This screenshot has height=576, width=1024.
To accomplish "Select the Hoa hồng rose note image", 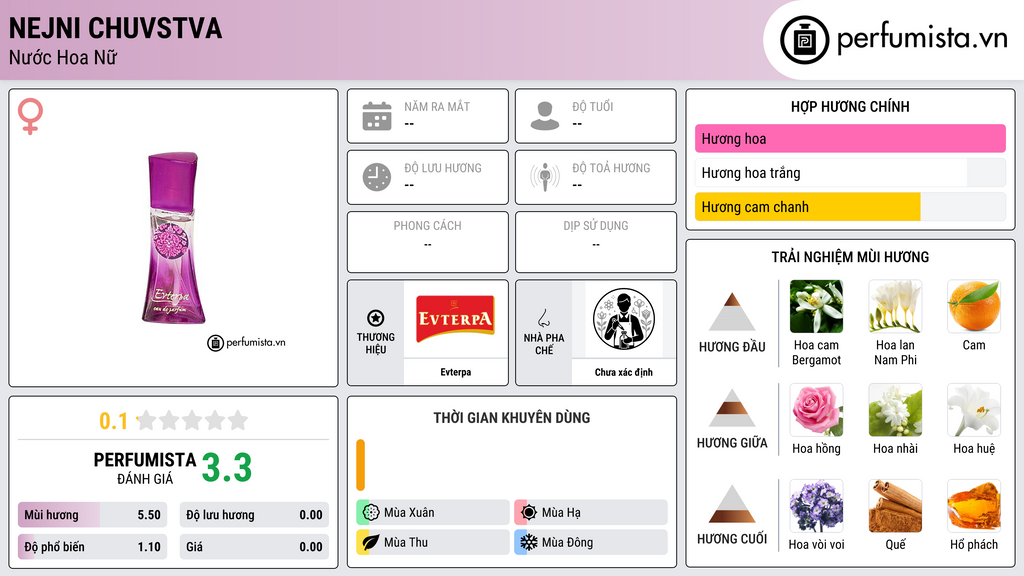I will (x=816, y=410).
